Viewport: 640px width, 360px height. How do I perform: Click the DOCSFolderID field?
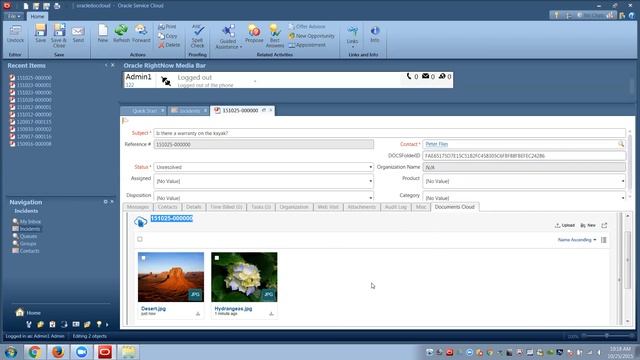click(524, 156)
